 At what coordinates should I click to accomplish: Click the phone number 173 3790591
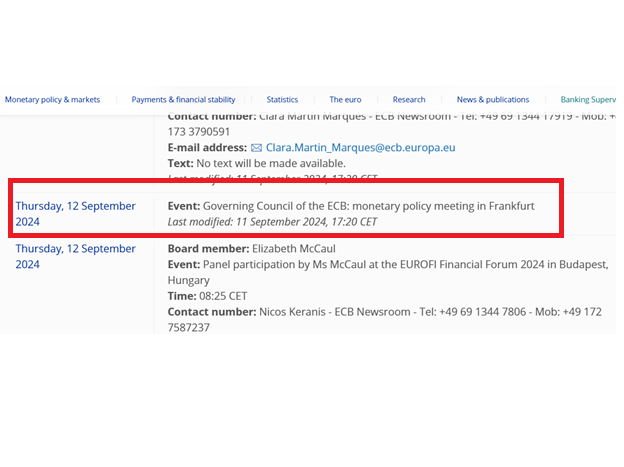tap(199, 132)
